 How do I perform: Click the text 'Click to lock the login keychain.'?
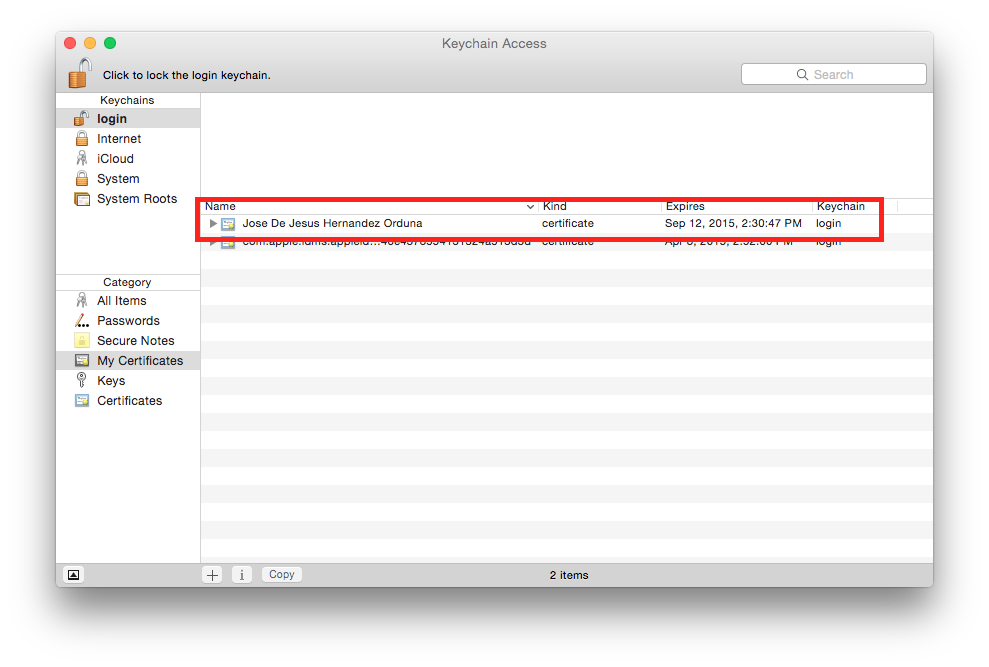[187, 75]
